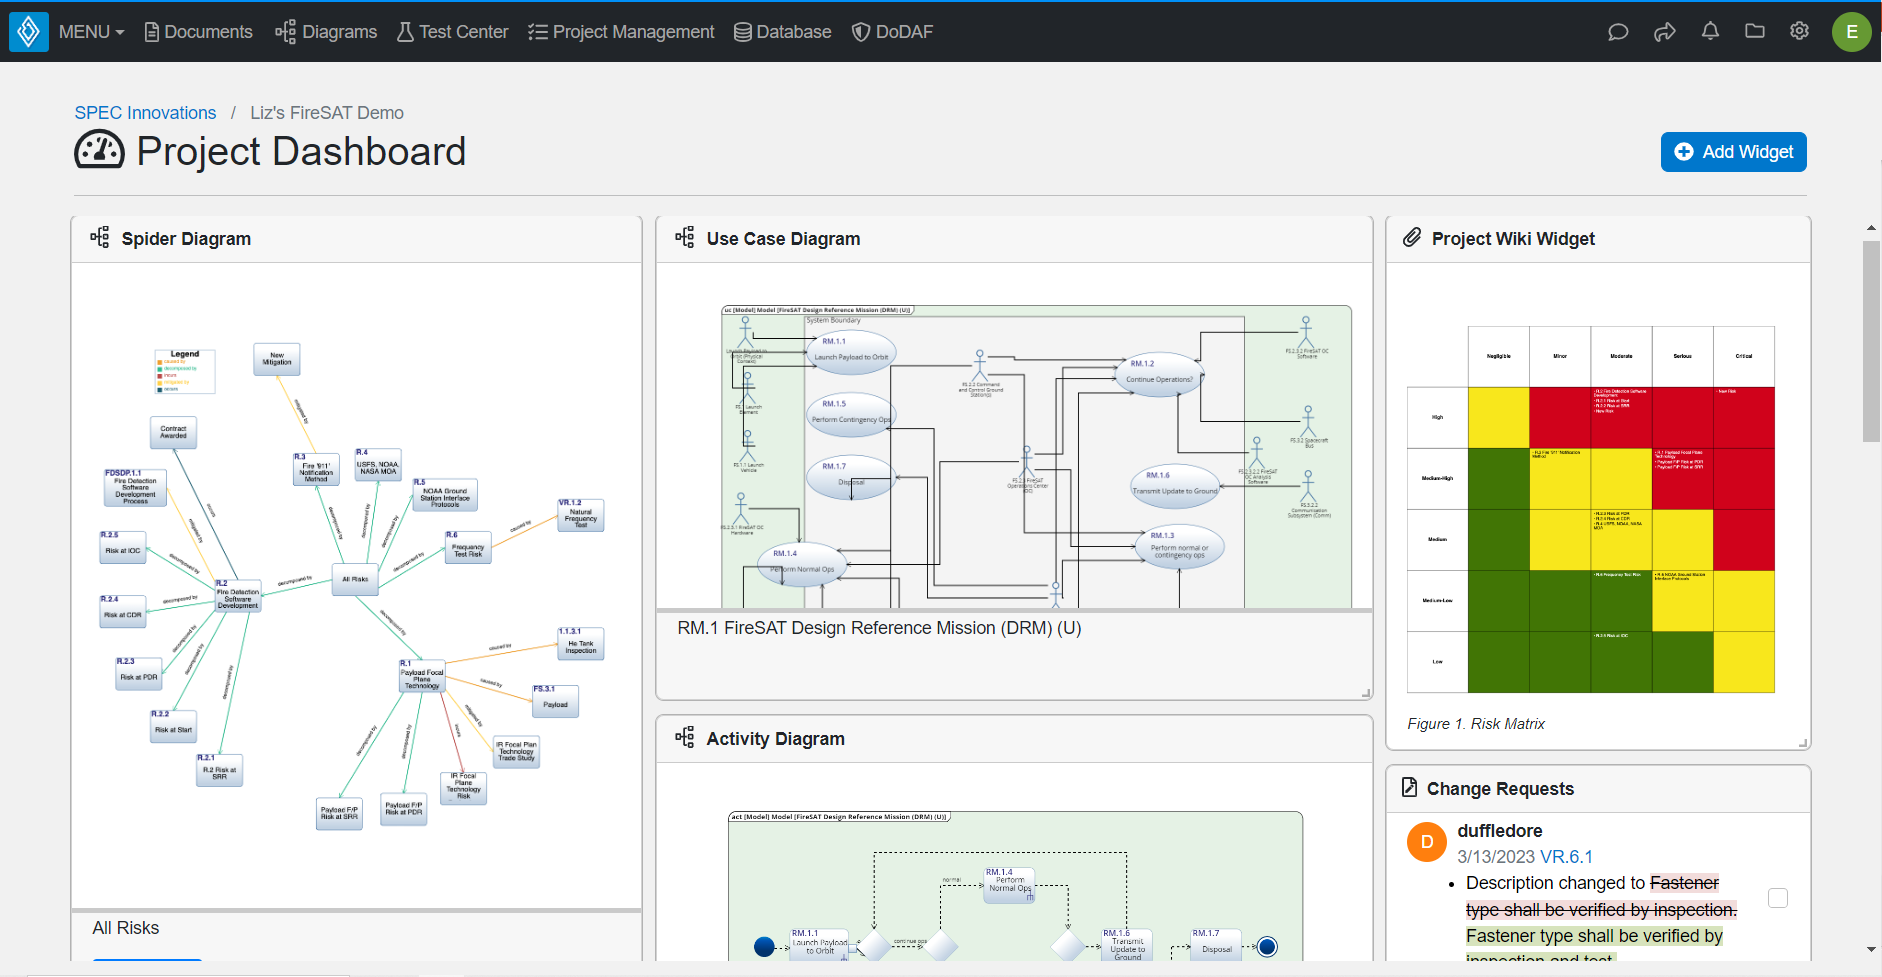This screenshot has width=1882, height=977.
Task: Open the chat comment bubble icon
Action: click(x=1618, y=32)
